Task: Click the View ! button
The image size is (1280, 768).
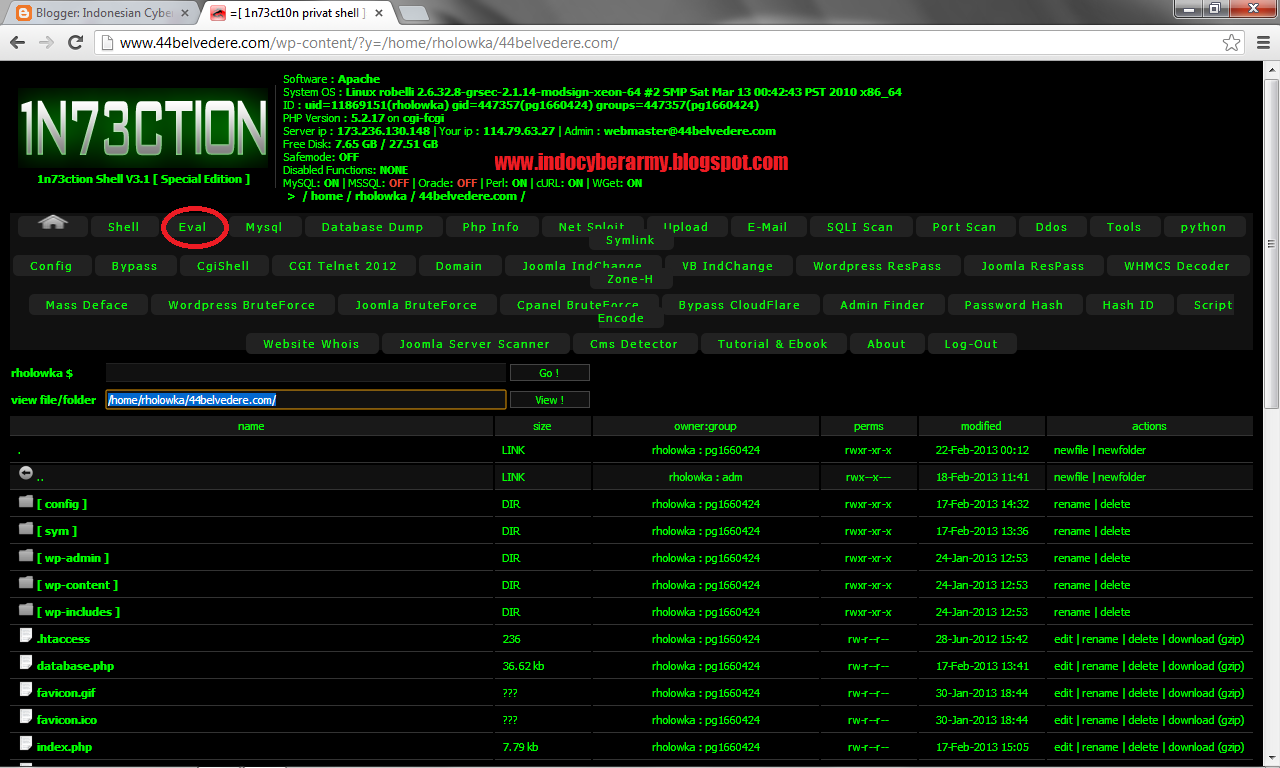Action: point(549,399)
